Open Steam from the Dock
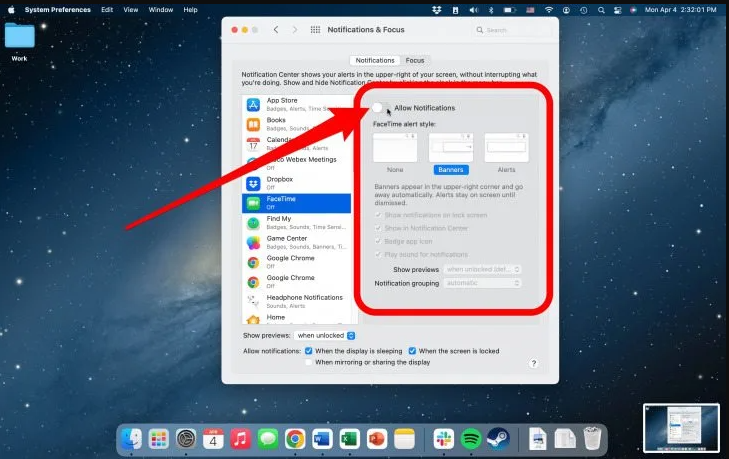The image size is (729, 459). (x=498, y=439)
